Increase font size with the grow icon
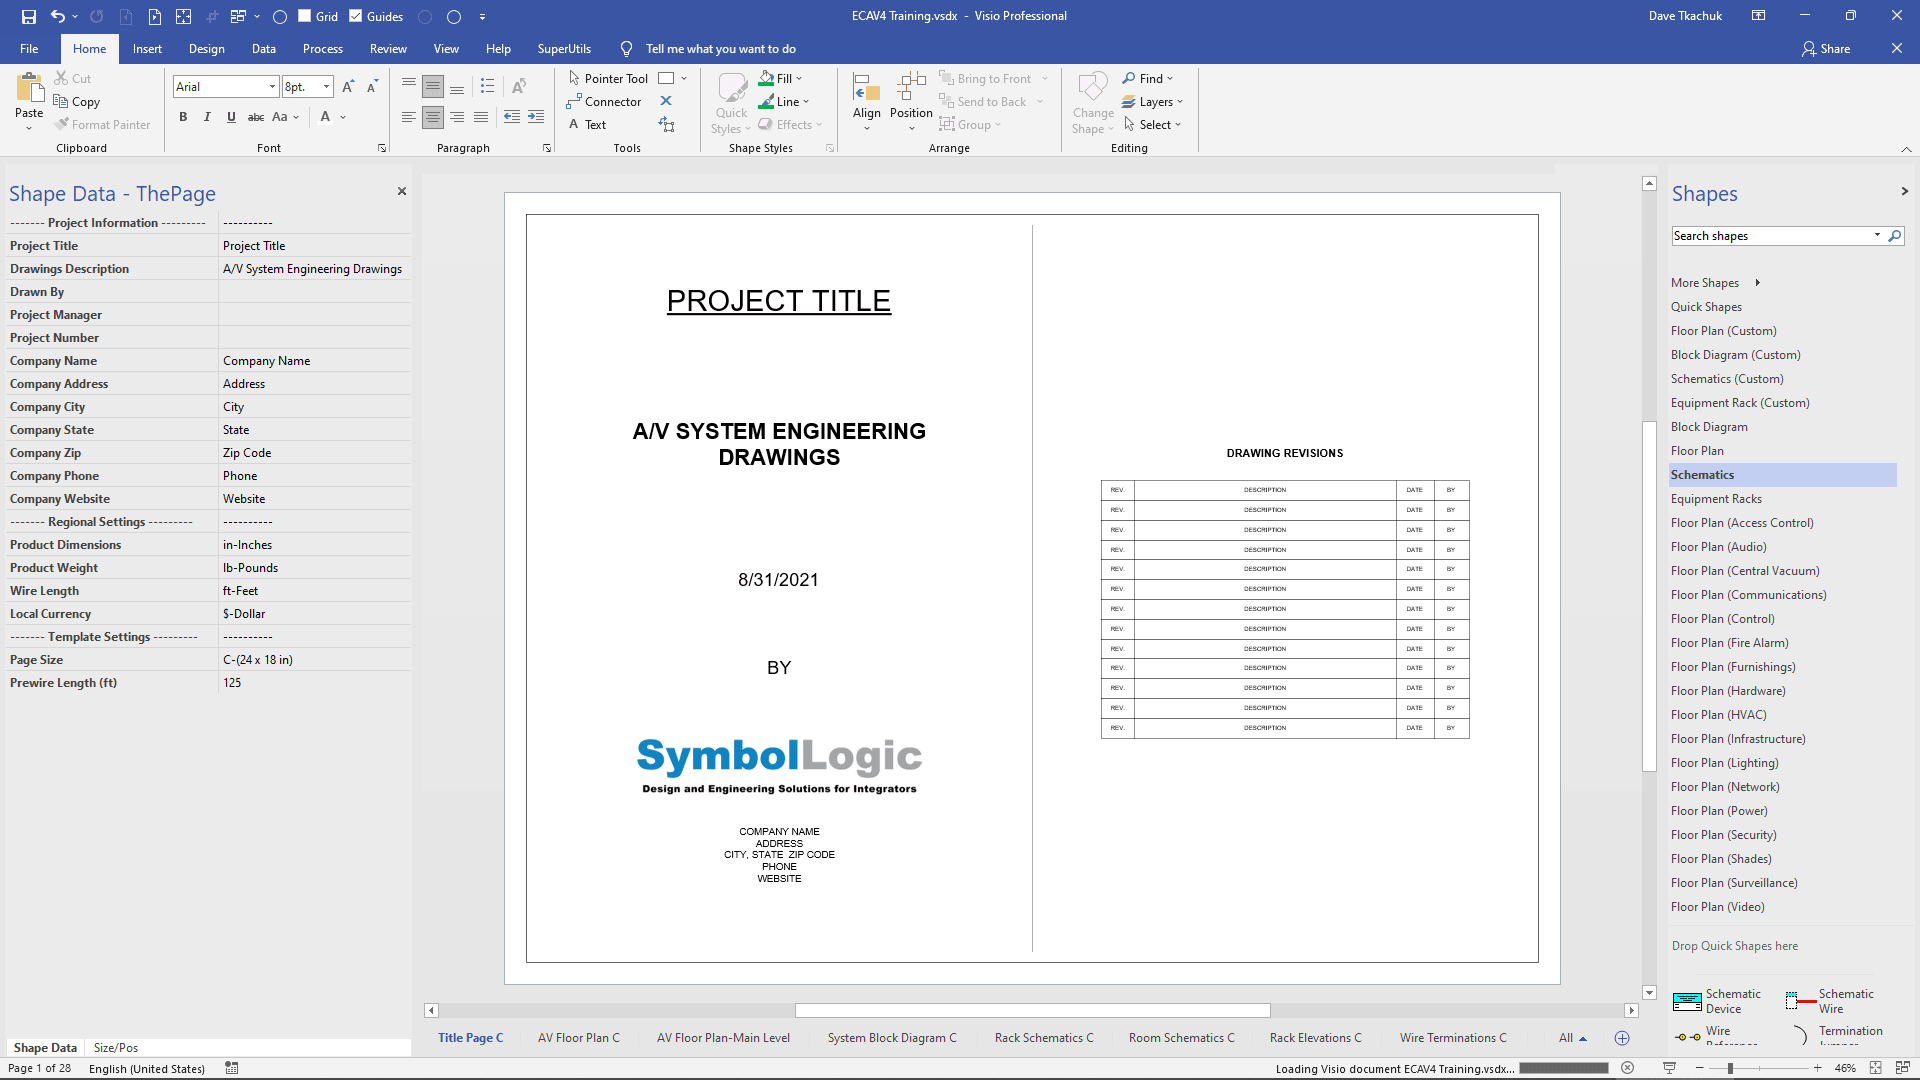This screenshot has width=1920, height=1080. click(348, 87)
